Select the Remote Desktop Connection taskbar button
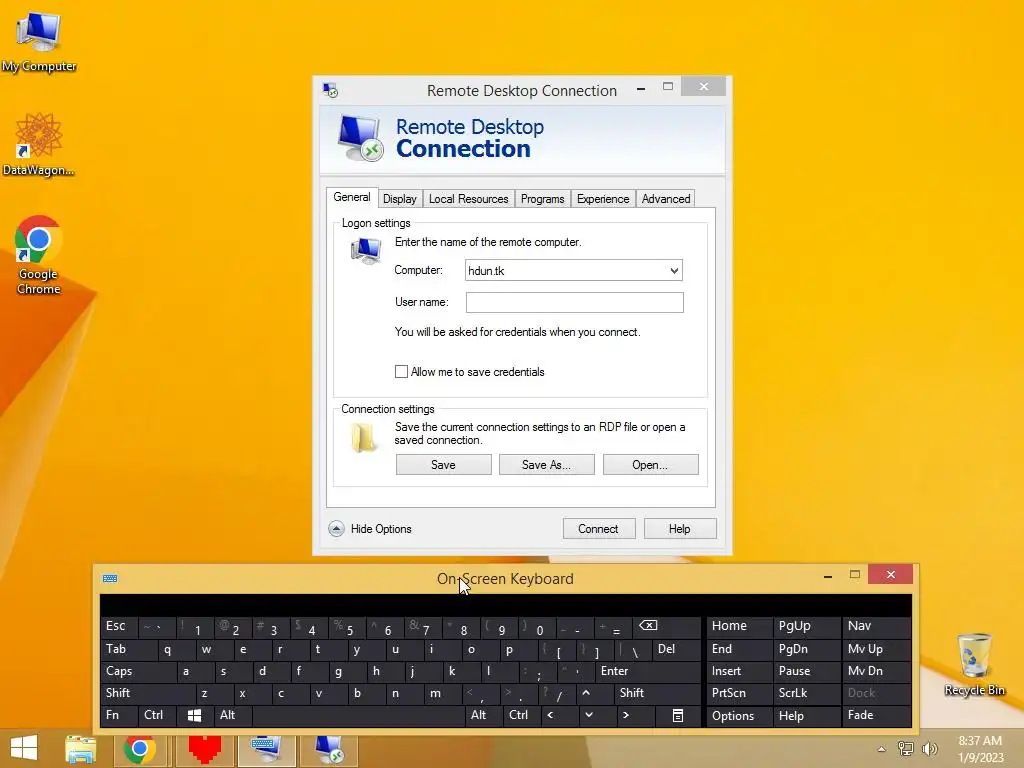The height and width of the screenshot is (768, 1024). point(329,750)
